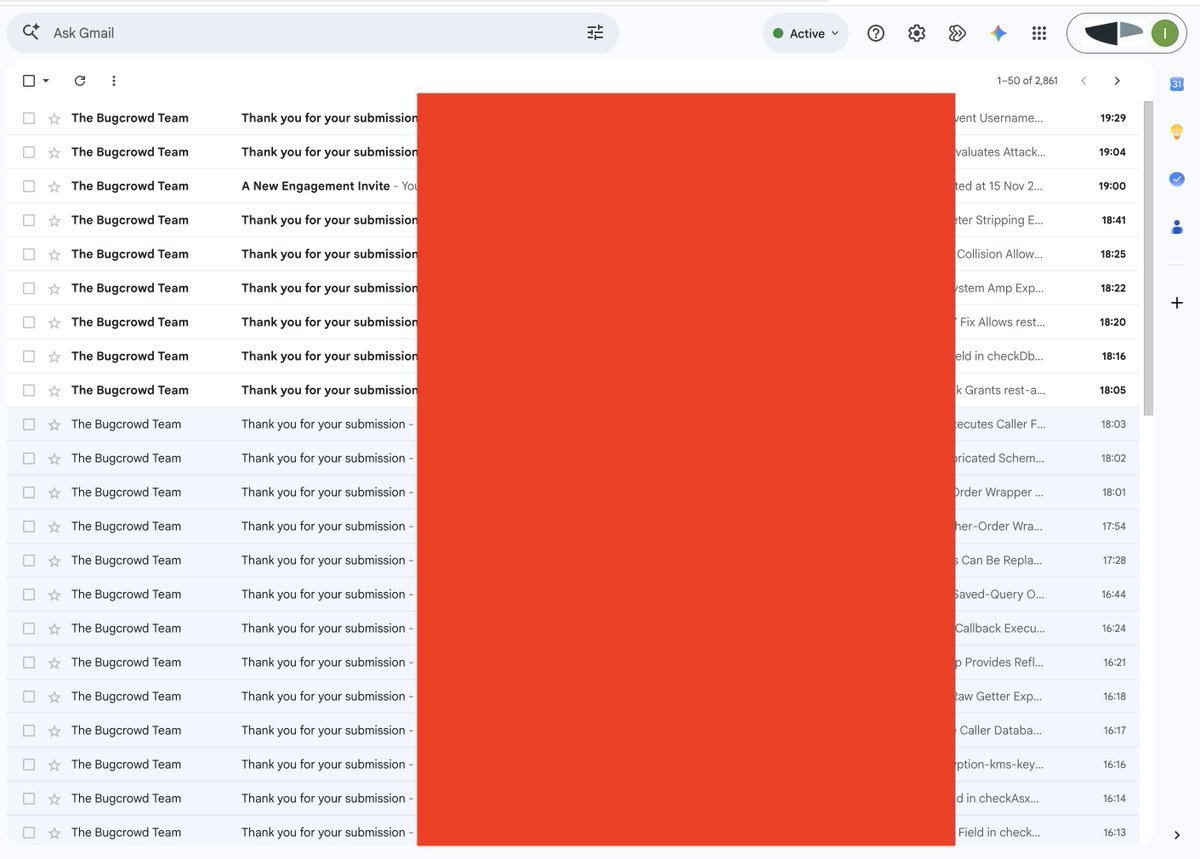Tick the select-all checkbox in the toolbar
The width and height of the screenshot is (1200, 859).
click(x=29, y=81)
